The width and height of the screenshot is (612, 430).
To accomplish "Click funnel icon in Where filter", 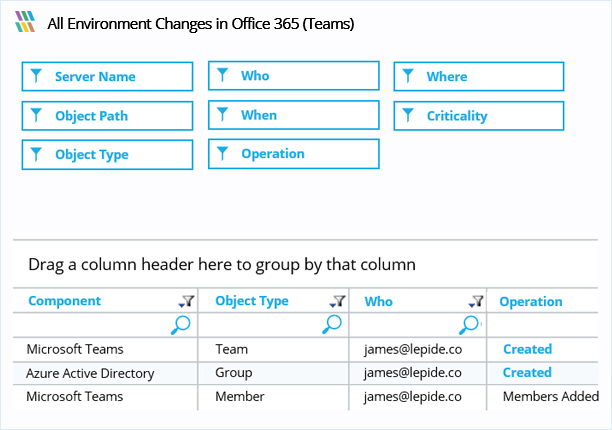I will coord(408,76).
